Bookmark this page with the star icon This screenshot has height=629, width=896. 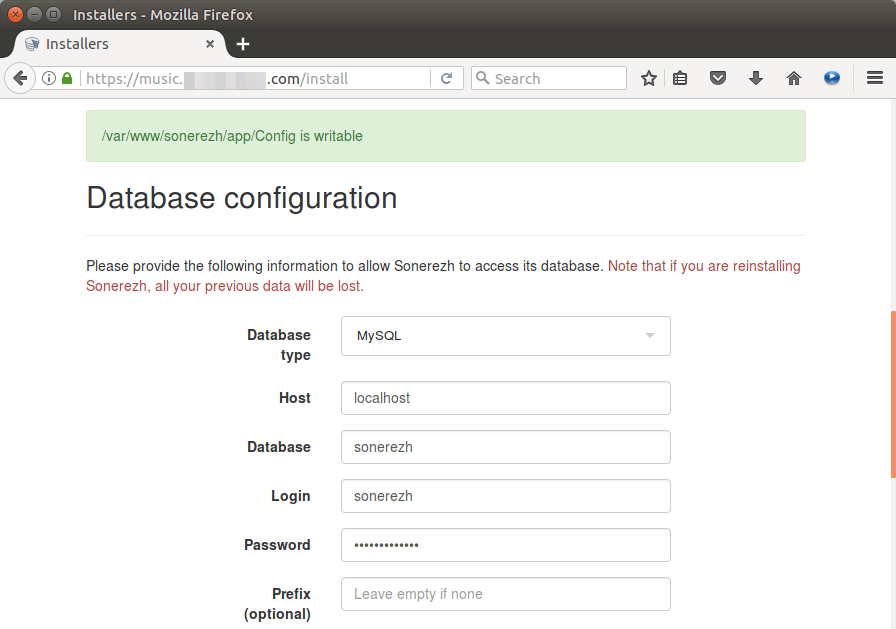tap(649, 78)
